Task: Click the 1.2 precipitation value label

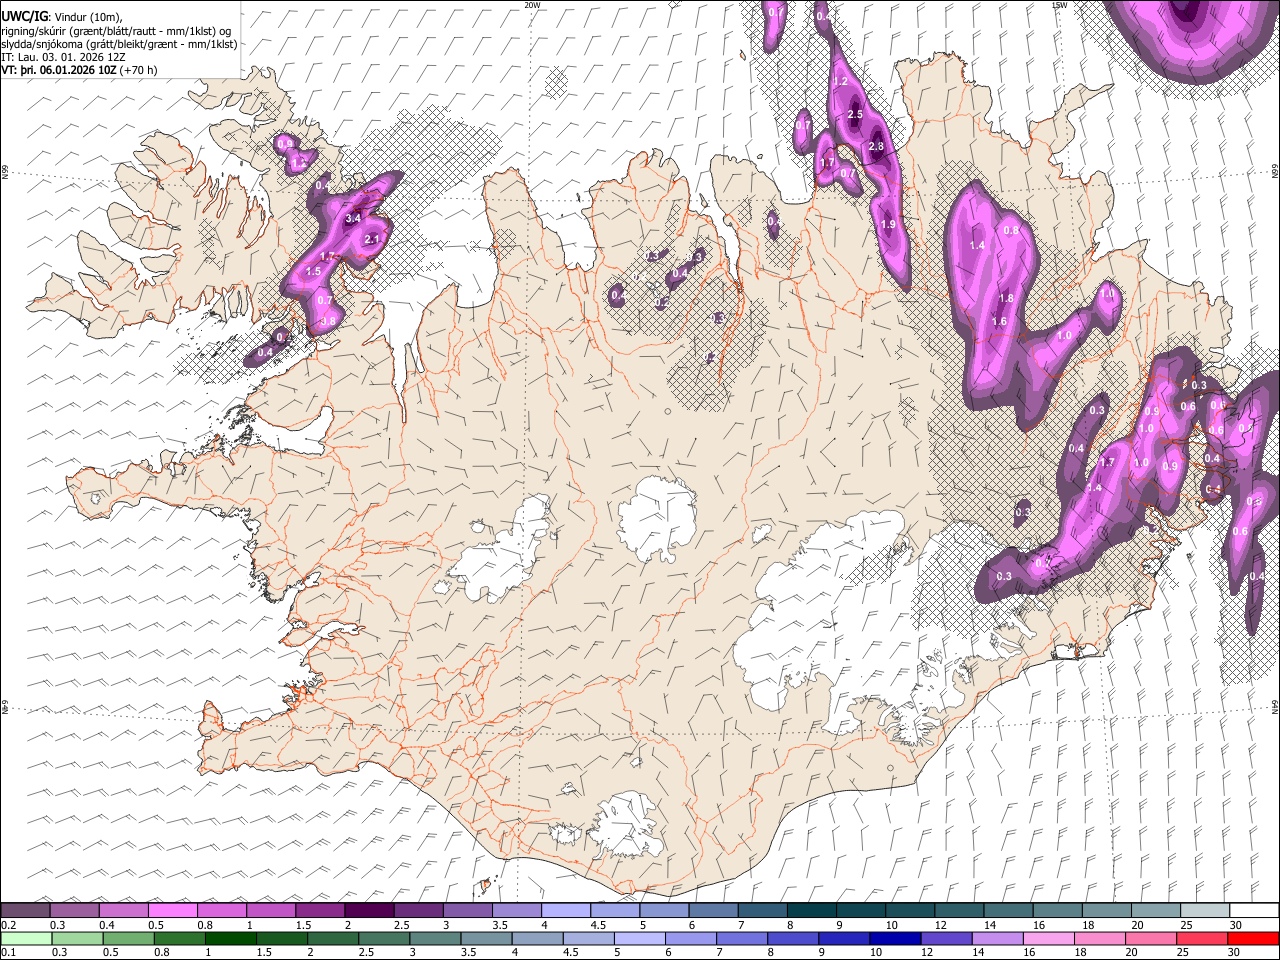Action: pos(841,81)
